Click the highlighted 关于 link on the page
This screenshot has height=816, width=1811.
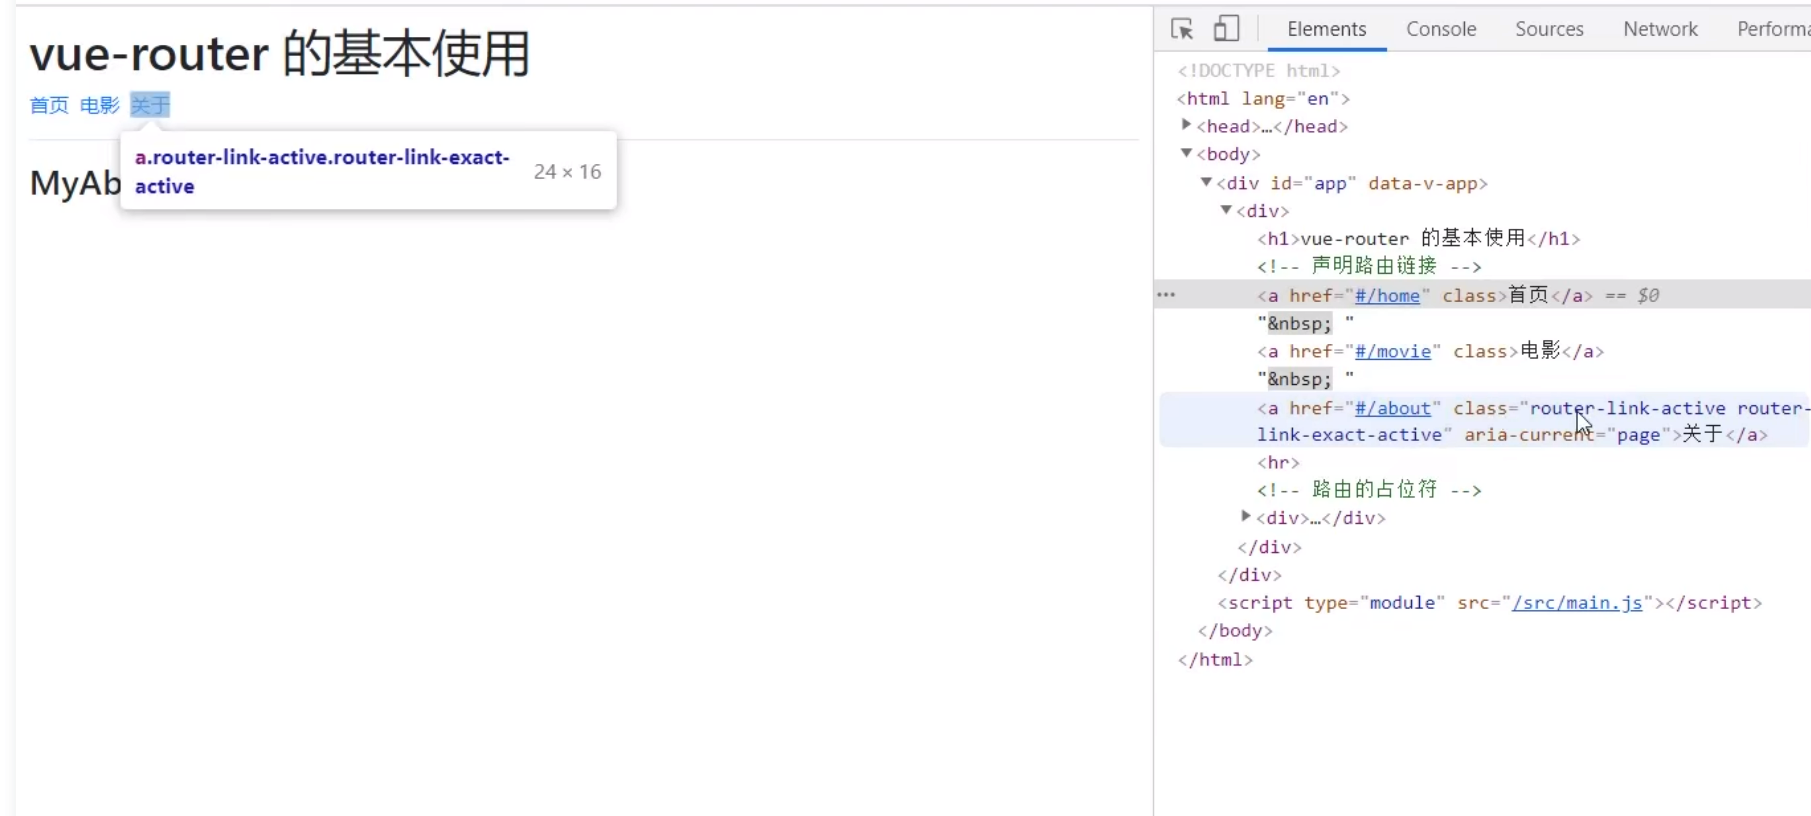[150, 105]
